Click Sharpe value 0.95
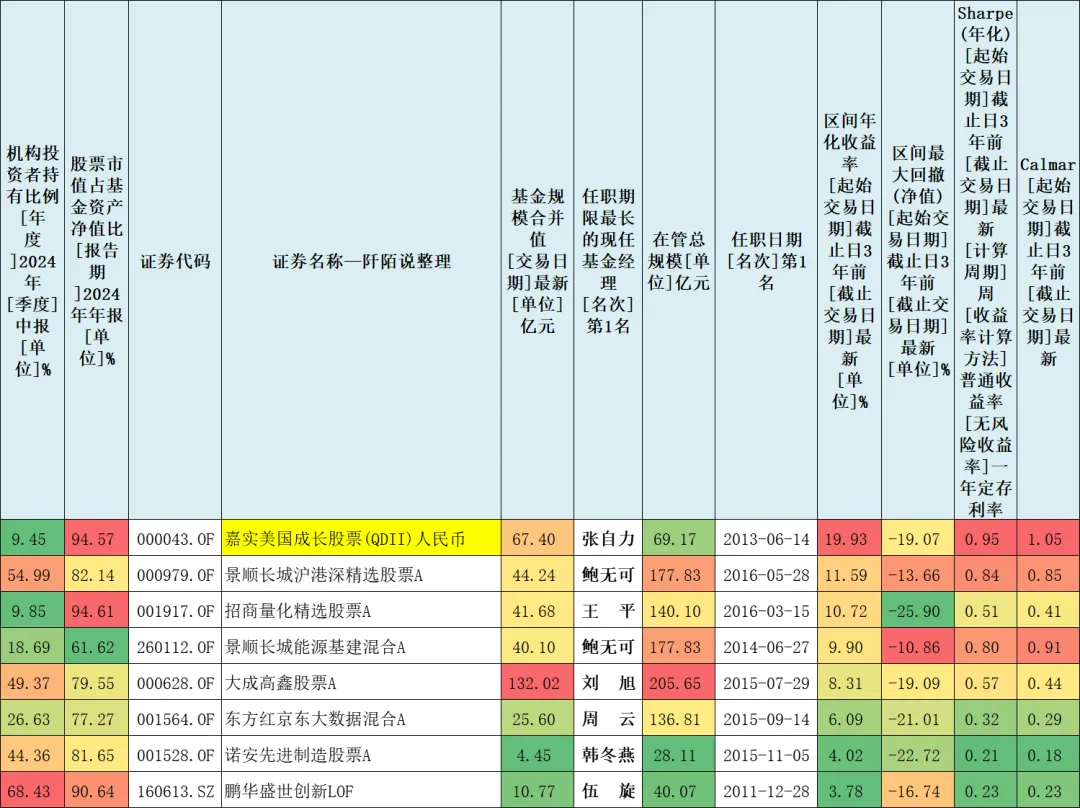 (x=982, y=539)
